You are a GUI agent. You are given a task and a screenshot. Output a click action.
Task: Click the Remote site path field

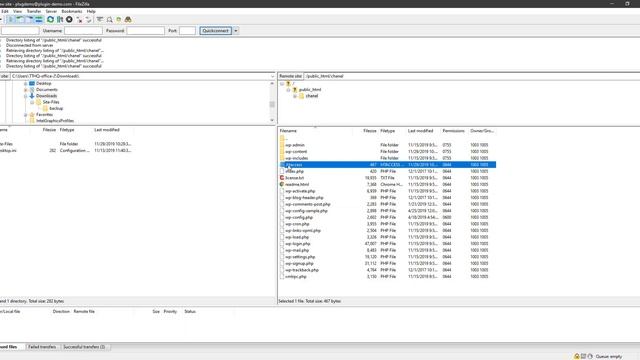[471, 76]
